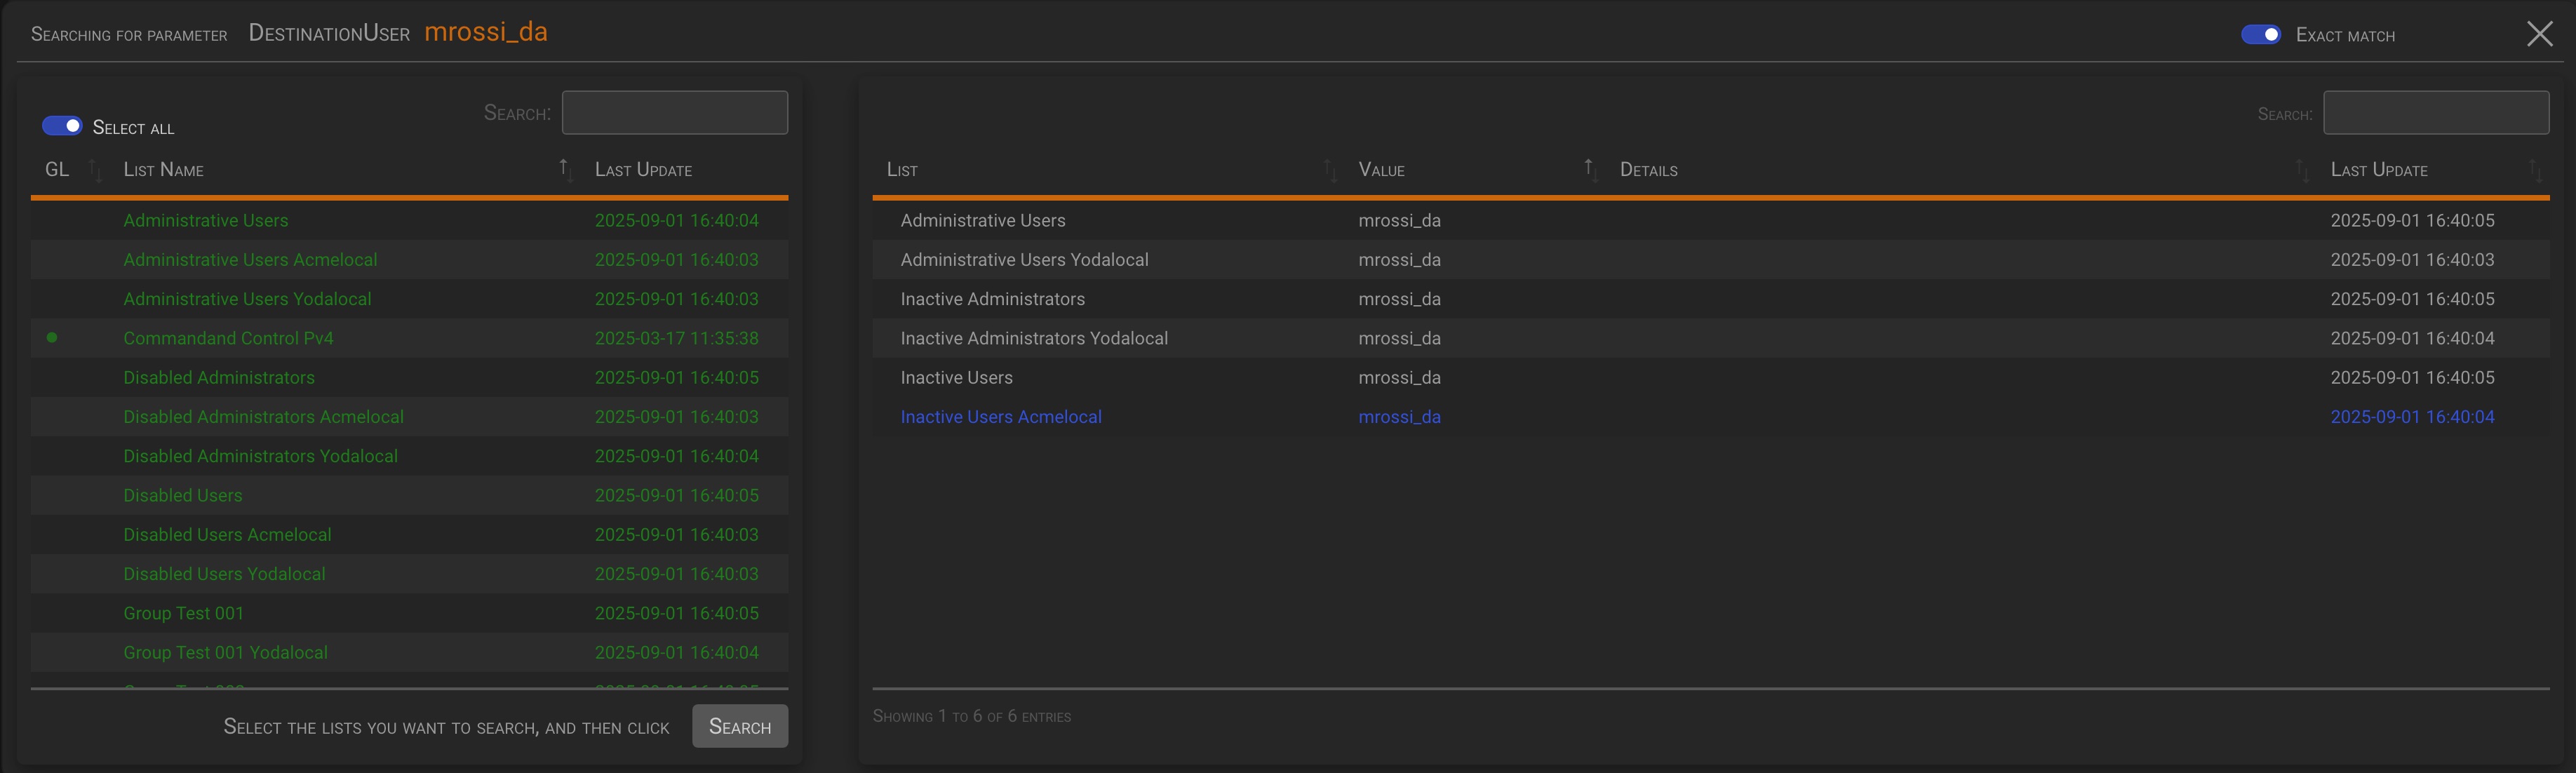The height and width of the screenshot is (773, 2576).
Task: Click the Search button below lists
Action: (x=739, y=726)
